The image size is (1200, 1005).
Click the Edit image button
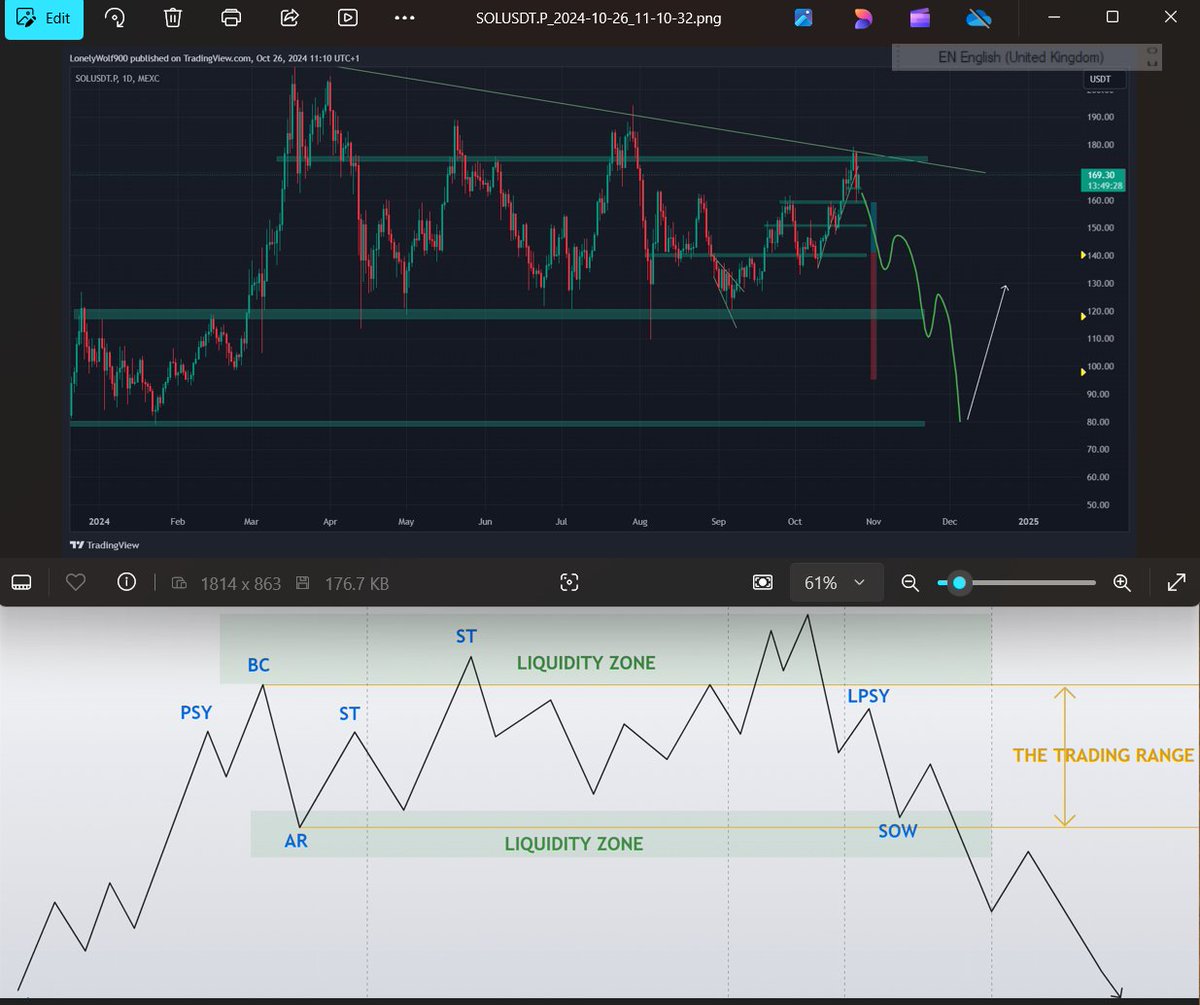(43, 18)
